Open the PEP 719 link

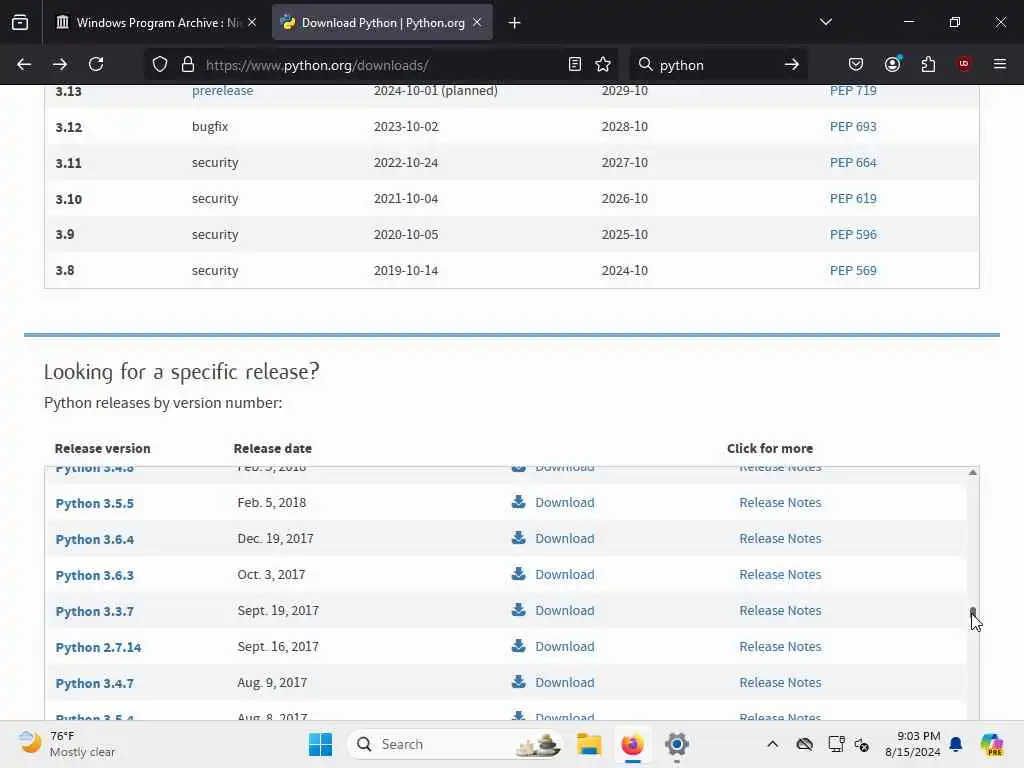[853, 91]
